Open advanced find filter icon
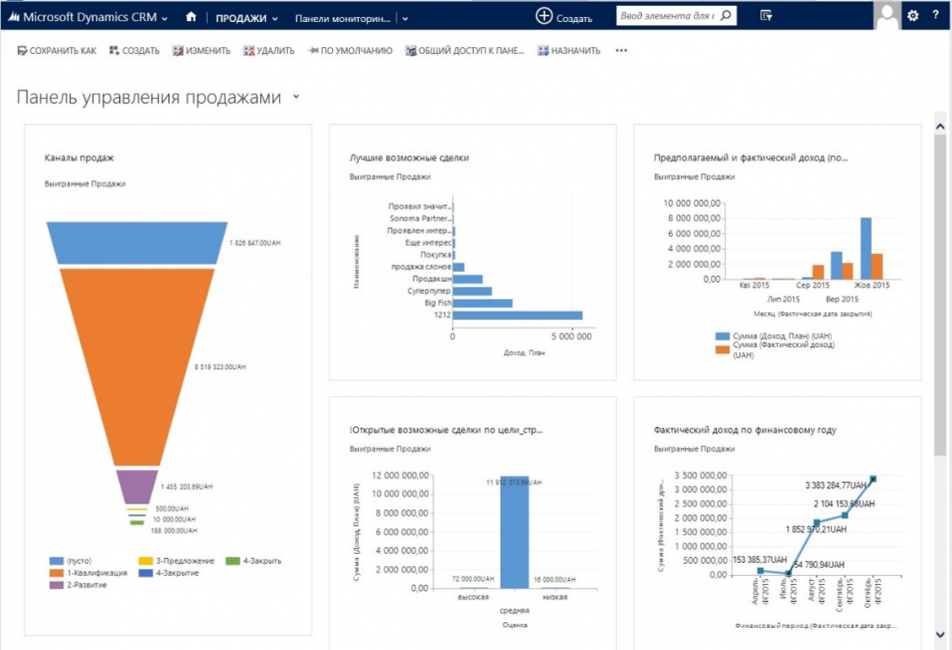This screenshot has width=952, height=650. point(766,16)
